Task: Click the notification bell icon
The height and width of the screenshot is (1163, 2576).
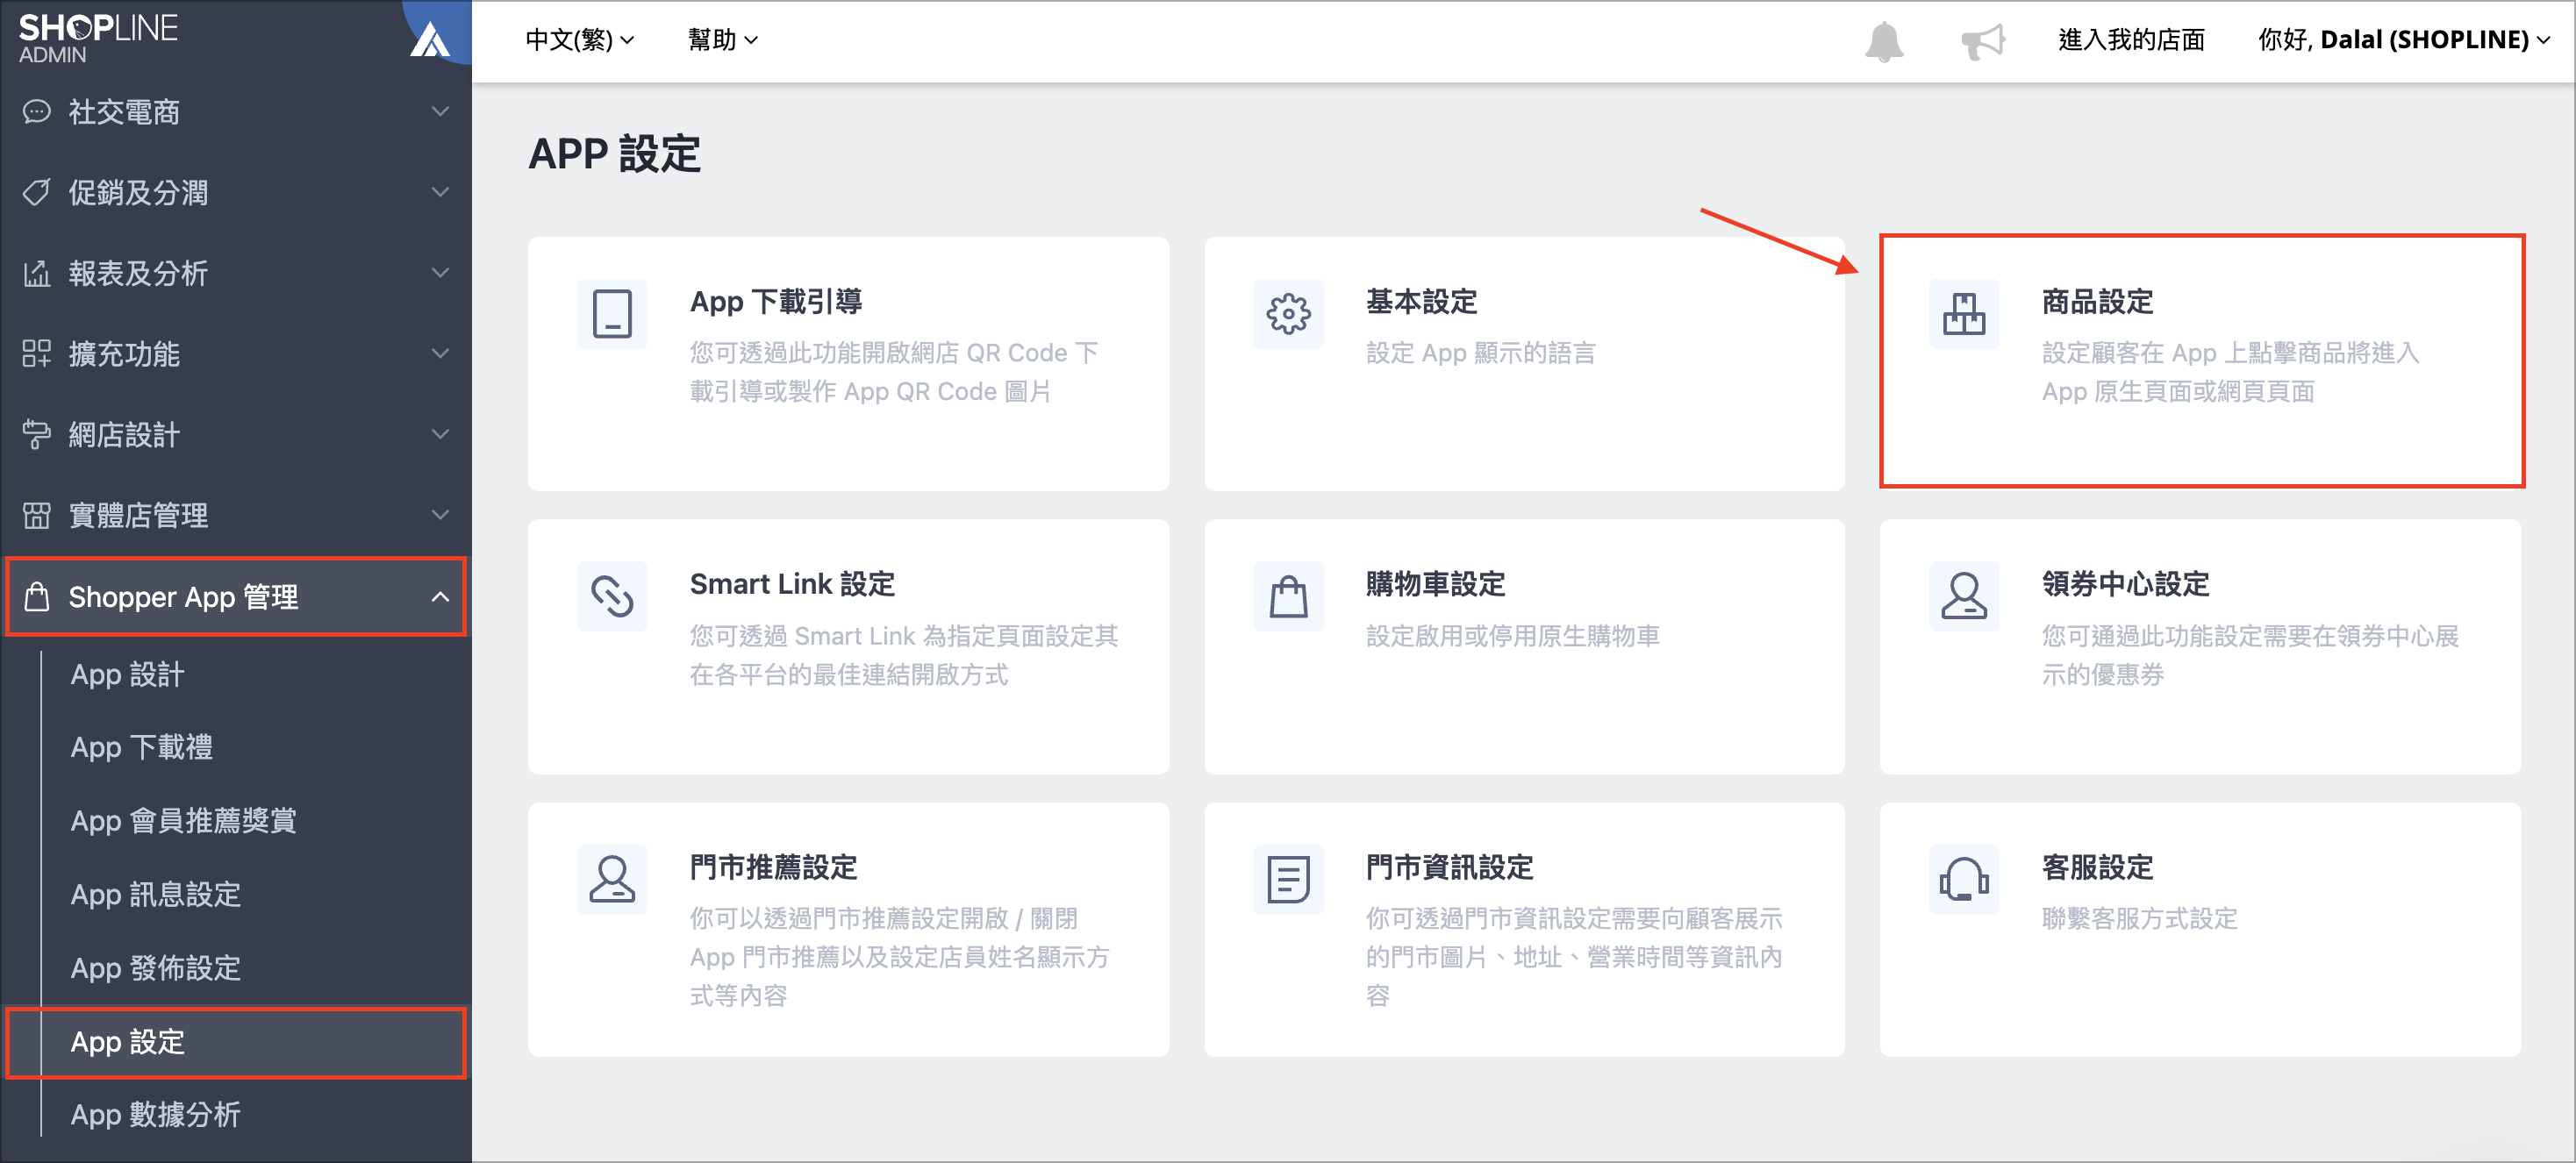Action: pyautogui.click(x=1883, y=41)
